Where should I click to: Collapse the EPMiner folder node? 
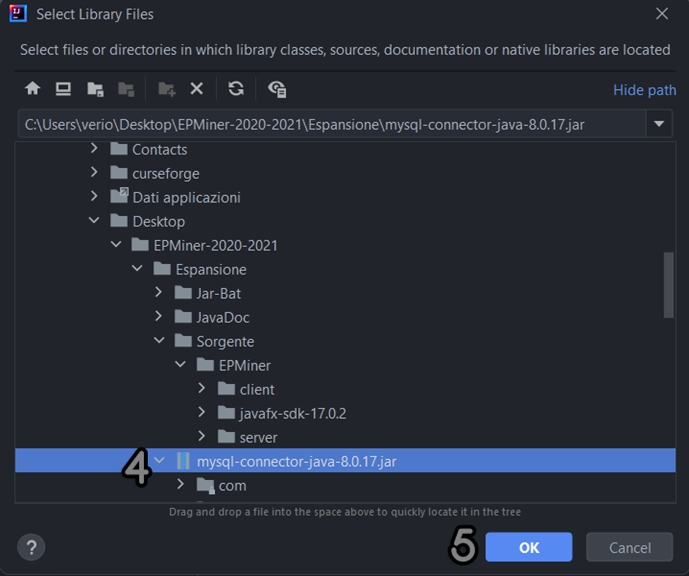pyautogui.click(x=180, y=364)
